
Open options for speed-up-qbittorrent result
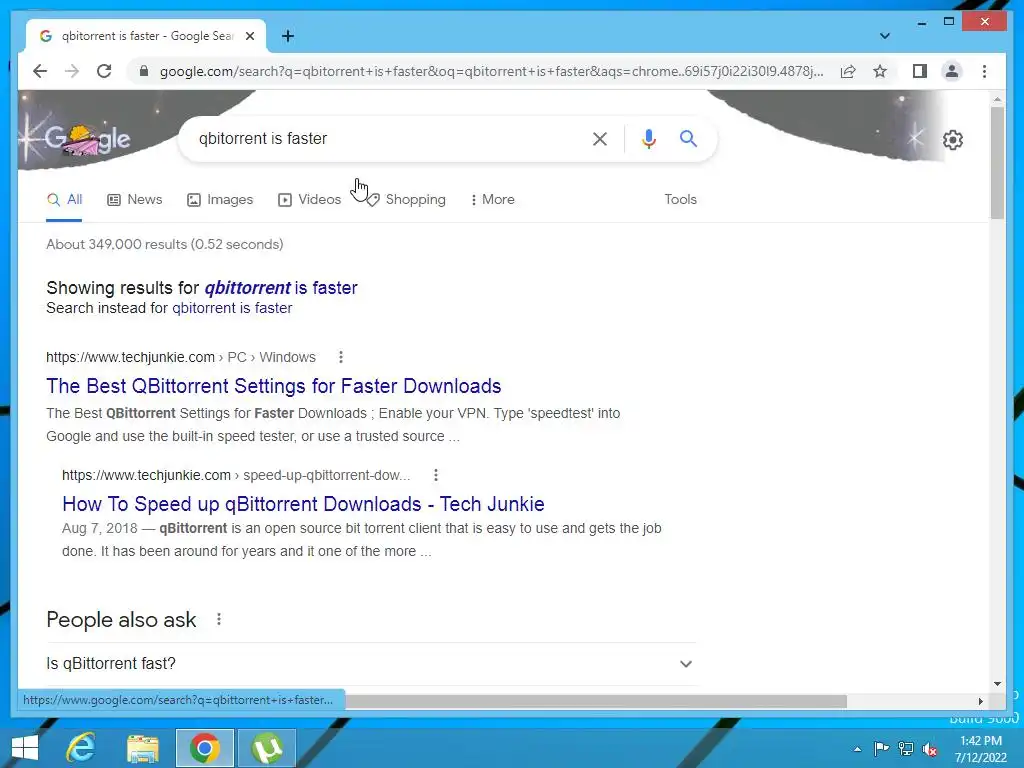pyautogui.click(x=436, y=475)
